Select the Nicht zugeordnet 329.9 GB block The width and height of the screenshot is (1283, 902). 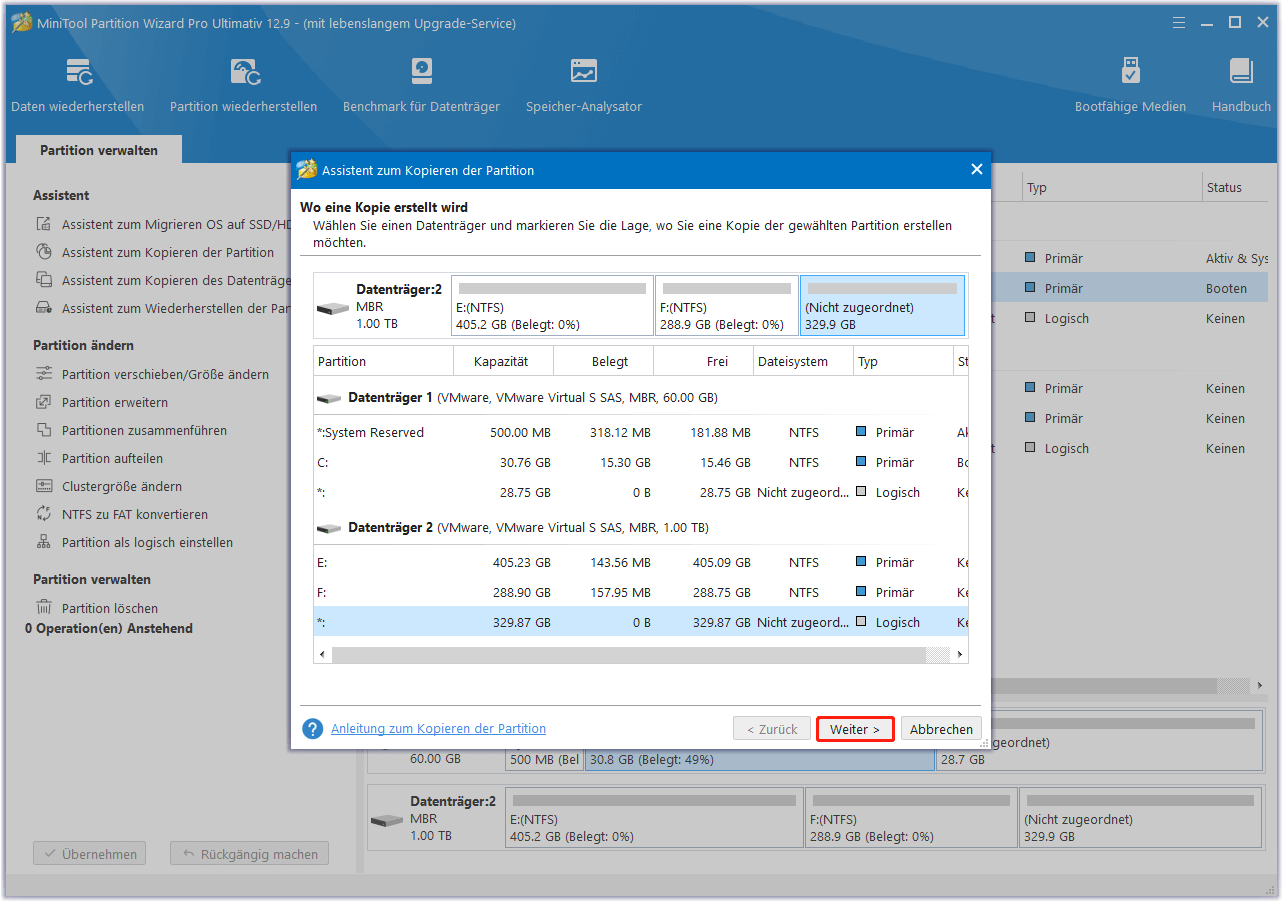[882, 306]
